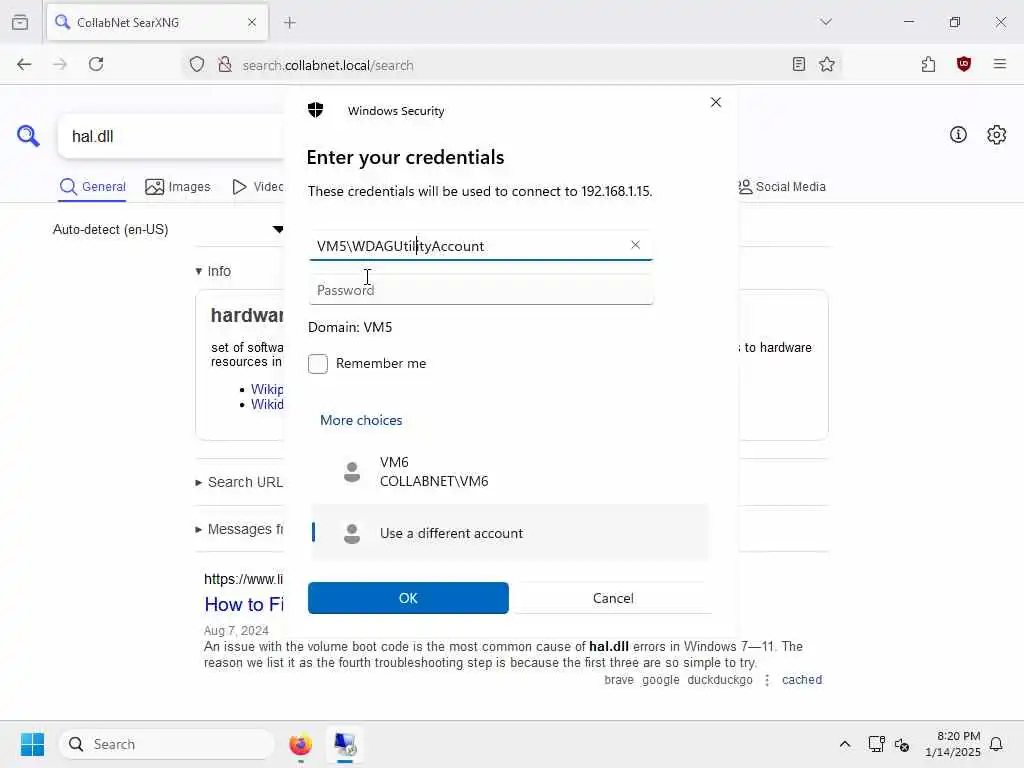Expand the Messages section
This screenshot has width=1024, height=768.
click(239, 529)
